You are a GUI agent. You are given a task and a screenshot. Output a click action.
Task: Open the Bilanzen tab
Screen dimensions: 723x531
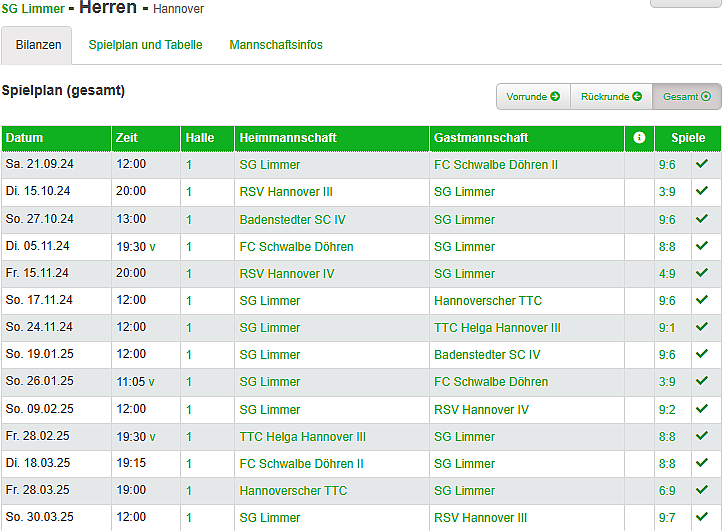click(x=38, y=45)
